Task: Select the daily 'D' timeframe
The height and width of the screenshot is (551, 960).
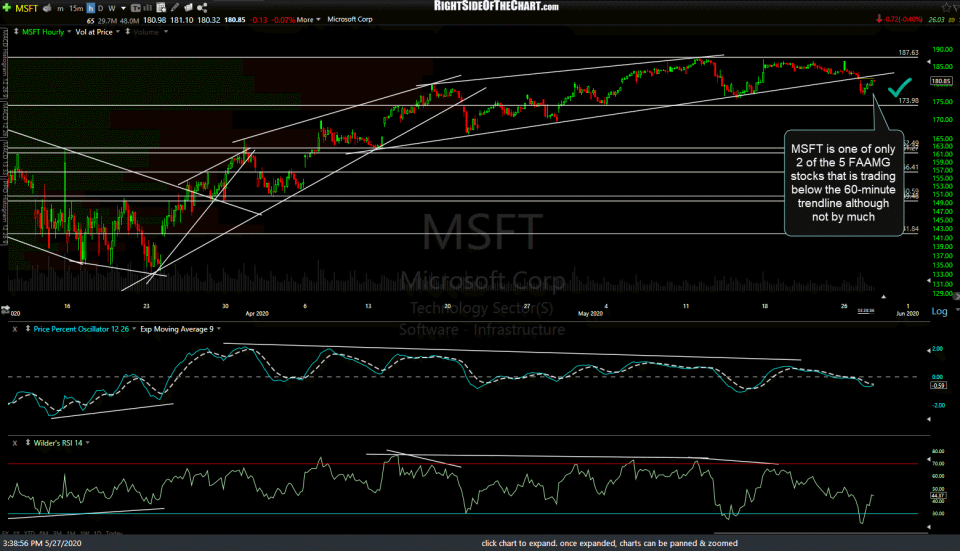Action: click(100, 9)
